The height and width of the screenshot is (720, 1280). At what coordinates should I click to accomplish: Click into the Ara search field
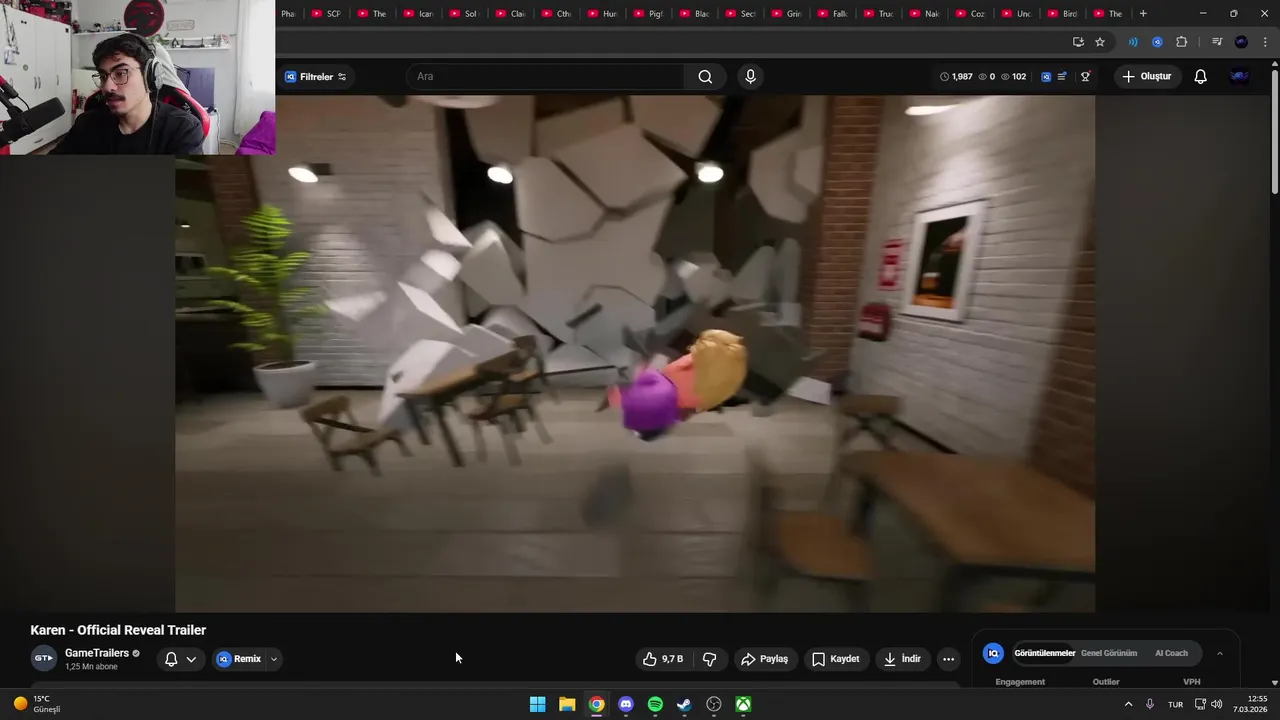[x=545, y=77]
